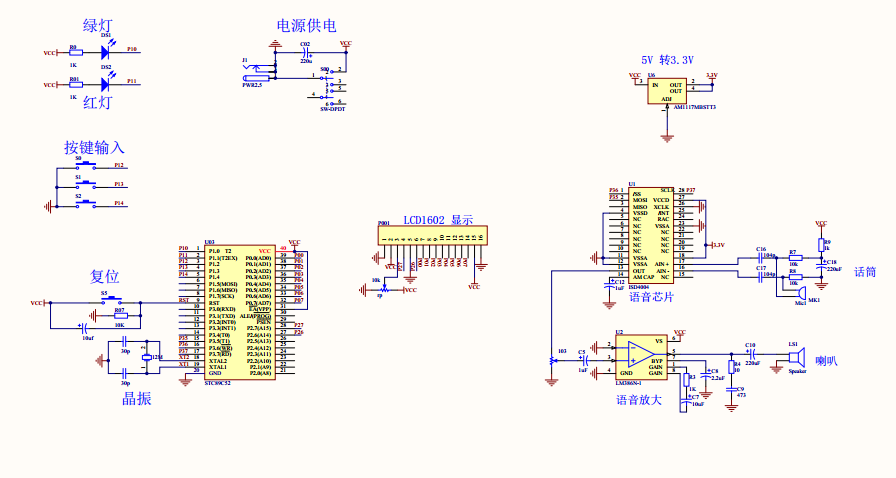Click the PWR2.5 connector label

point(252,85)
